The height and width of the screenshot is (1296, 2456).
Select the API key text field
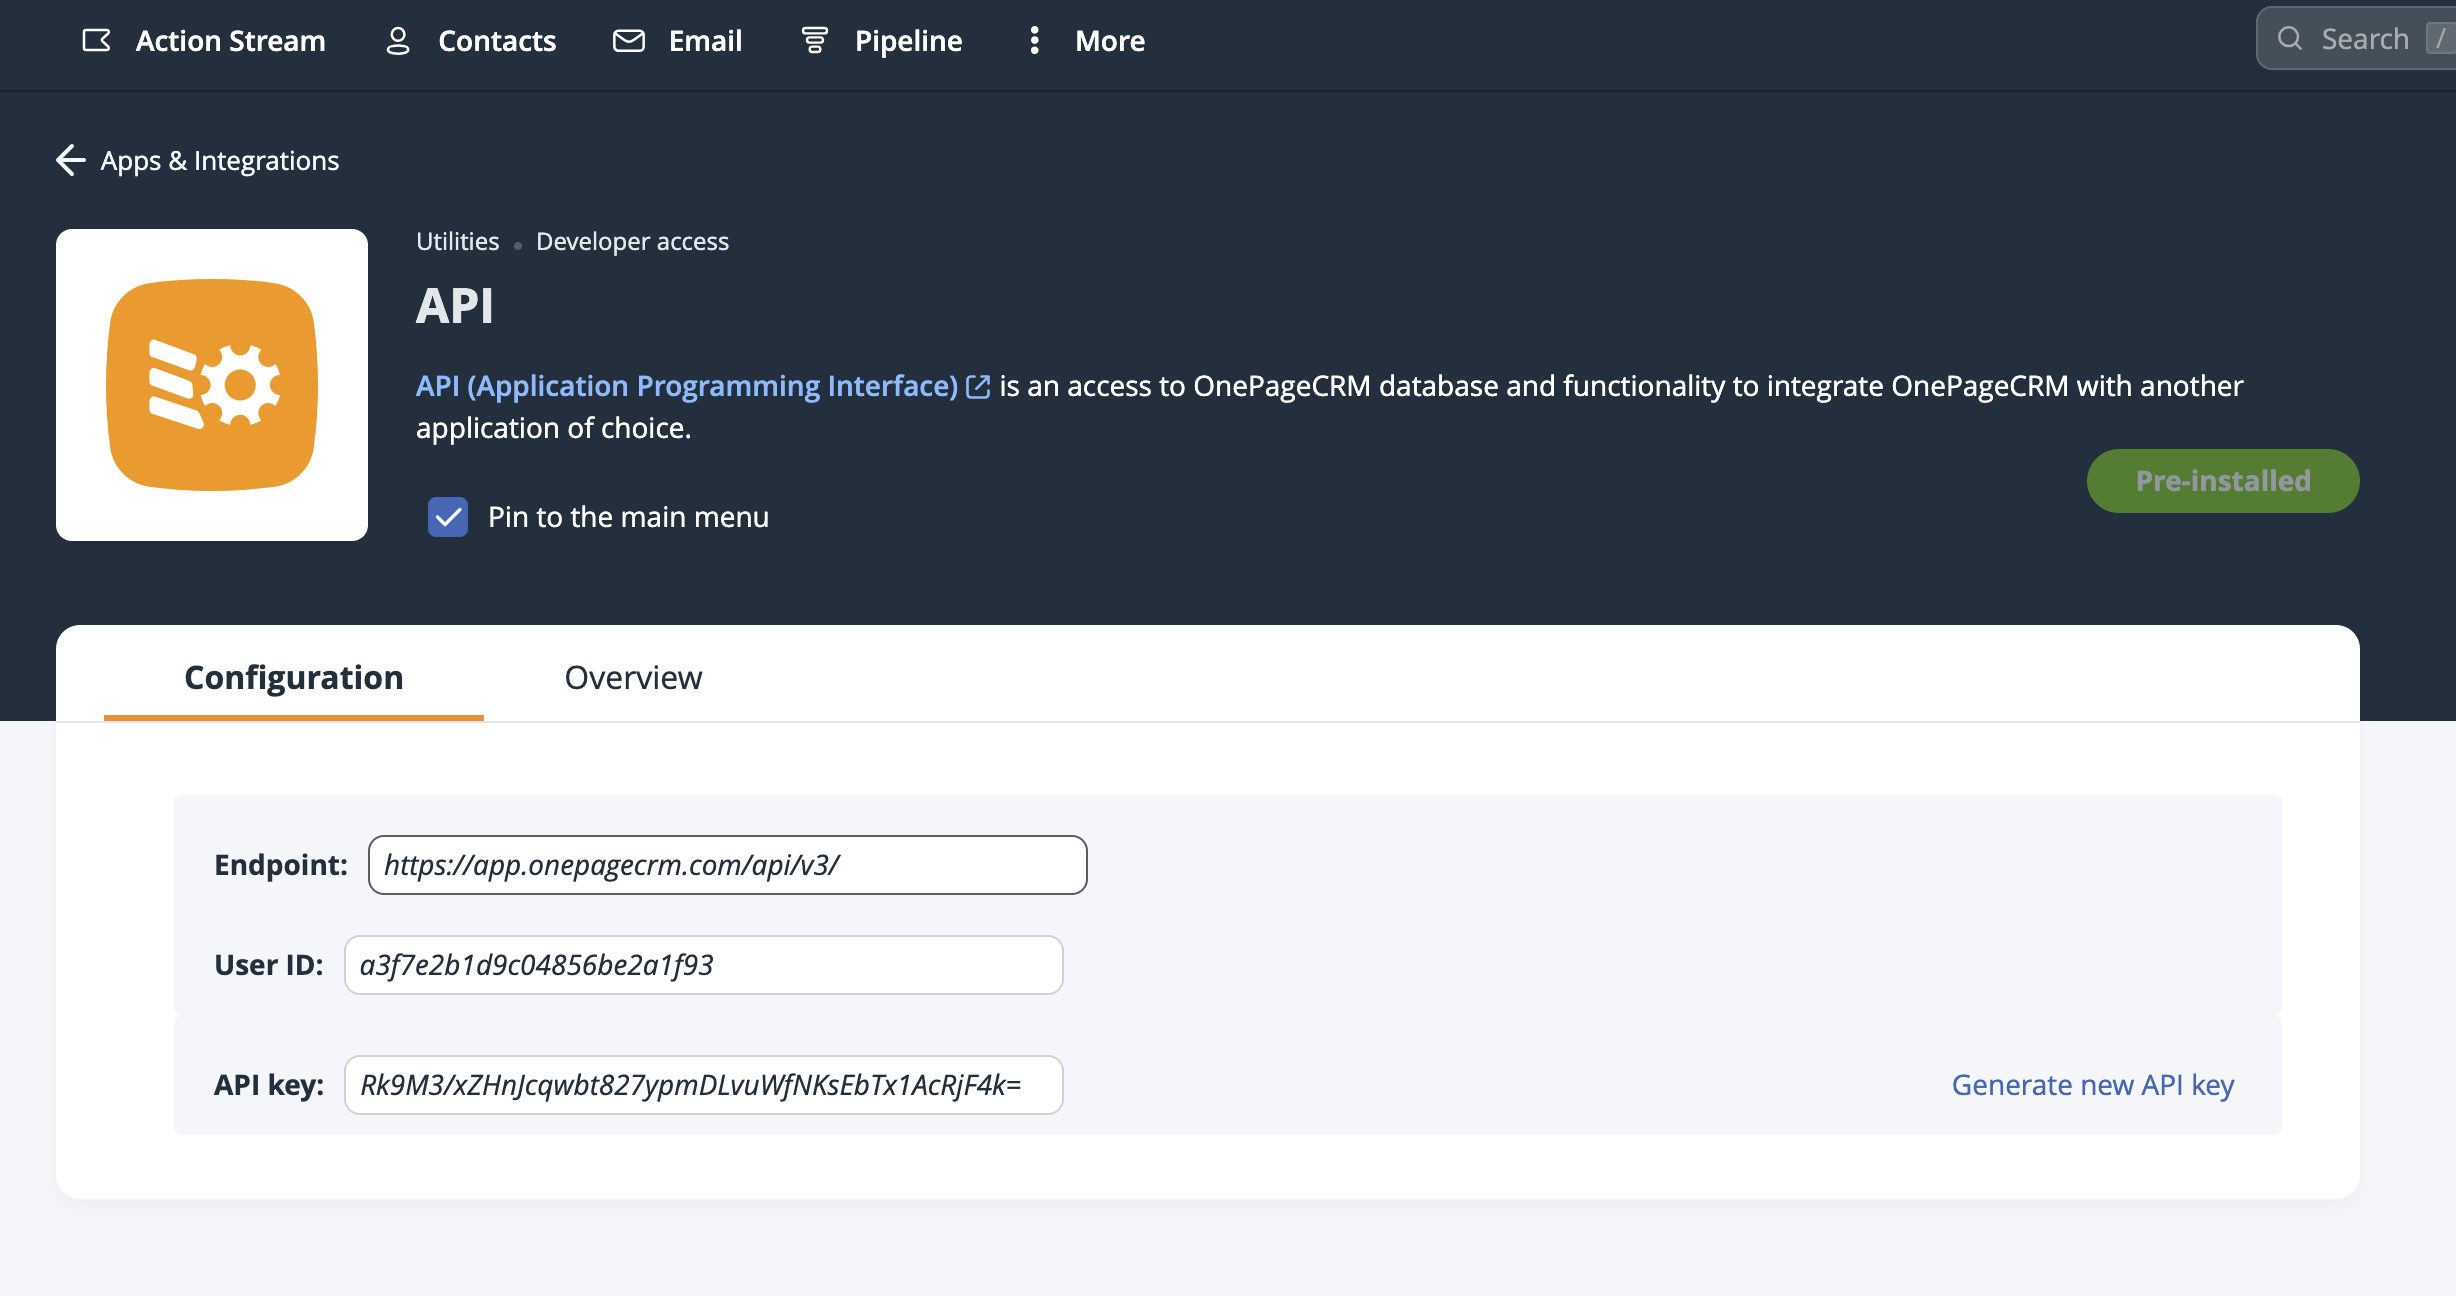702,1084
